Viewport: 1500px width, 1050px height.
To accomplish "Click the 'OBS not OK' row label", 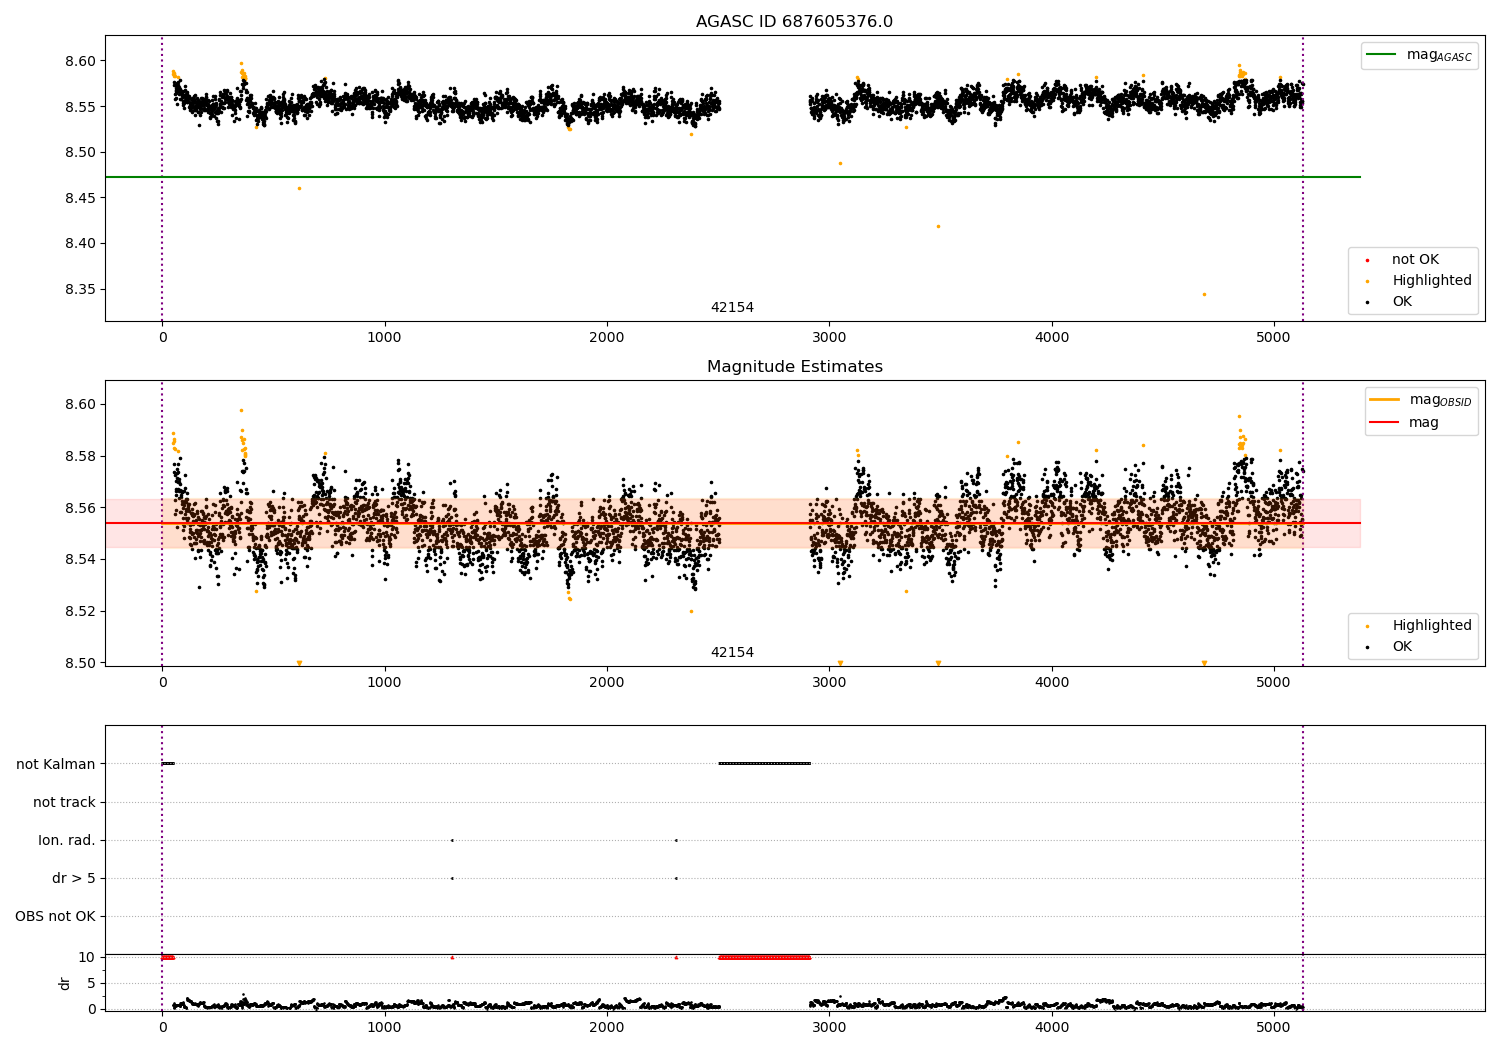I will click(x=56, y=916).
